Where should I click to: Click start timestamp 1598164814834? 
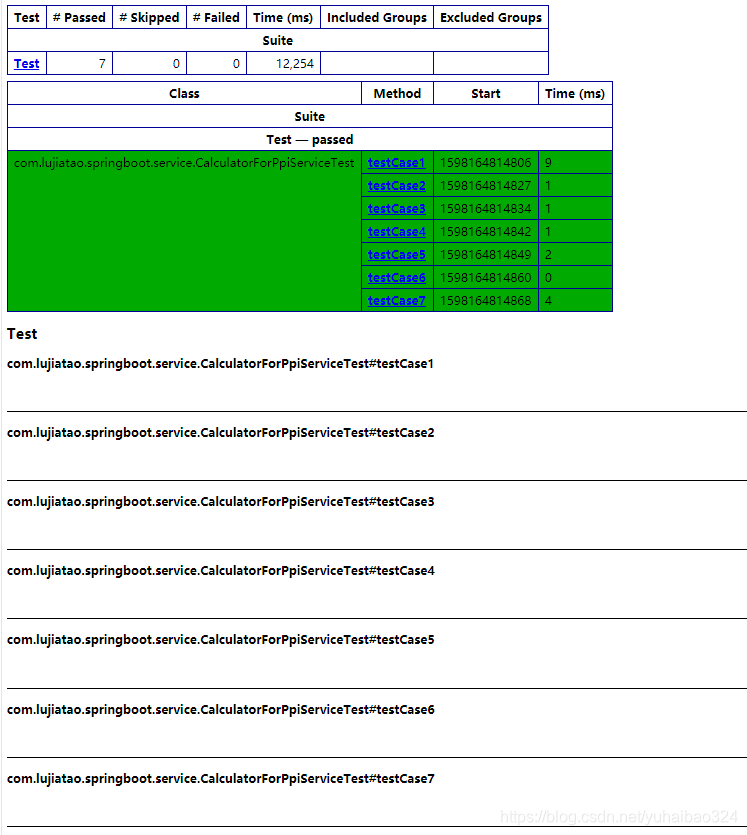[x=486, y=208]
